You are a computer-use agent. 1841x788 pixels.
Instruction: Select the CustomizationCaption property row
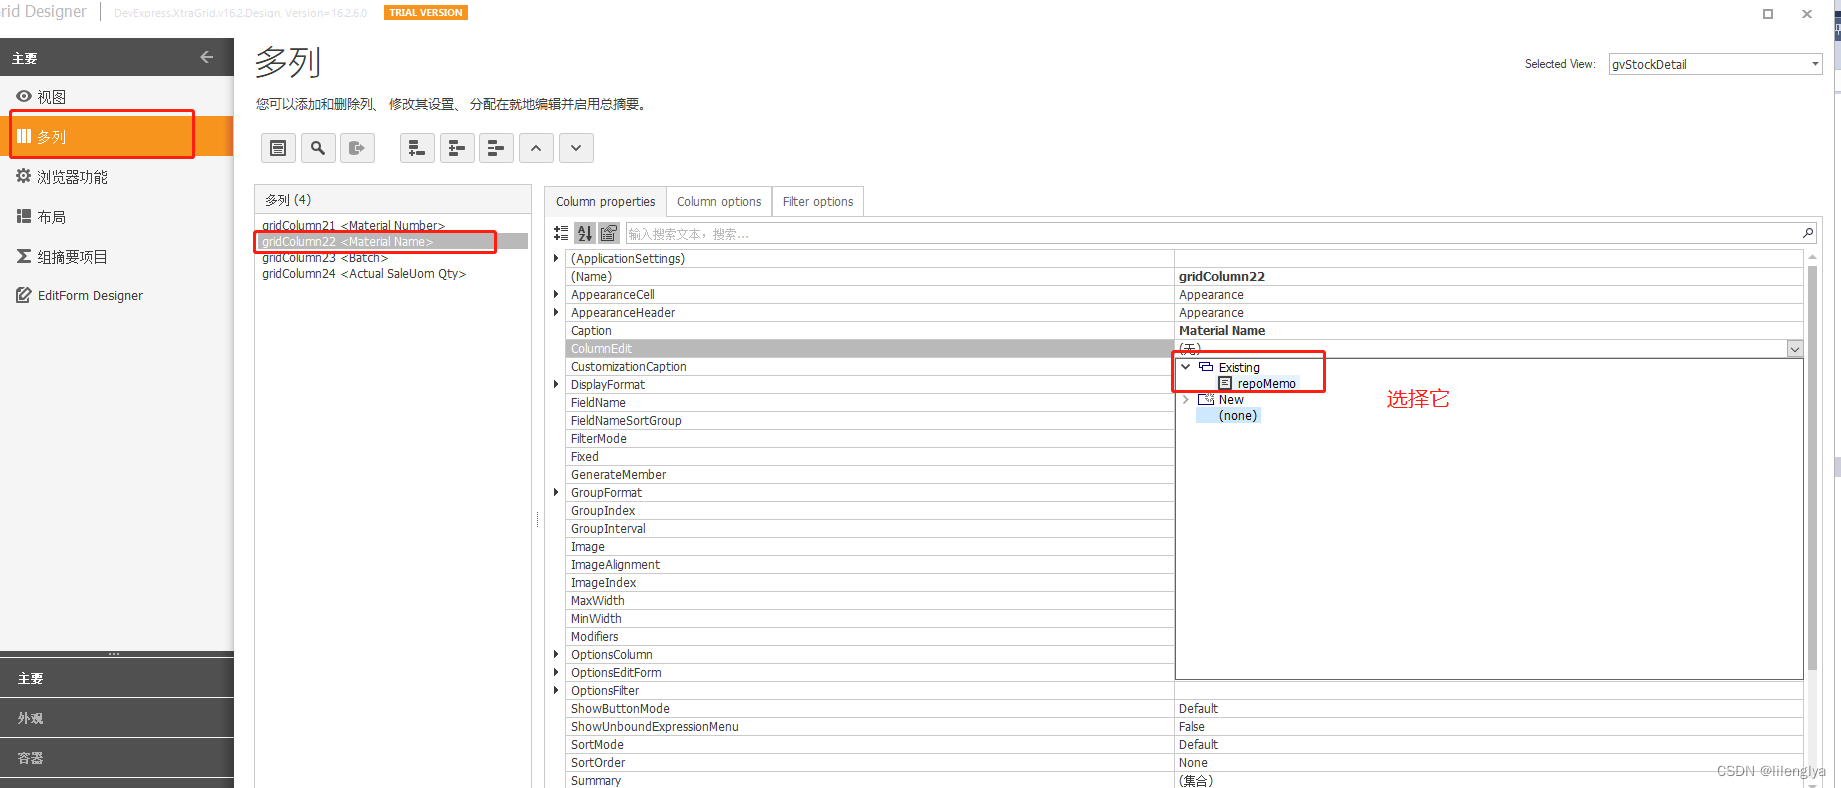(x=870, y=367)
